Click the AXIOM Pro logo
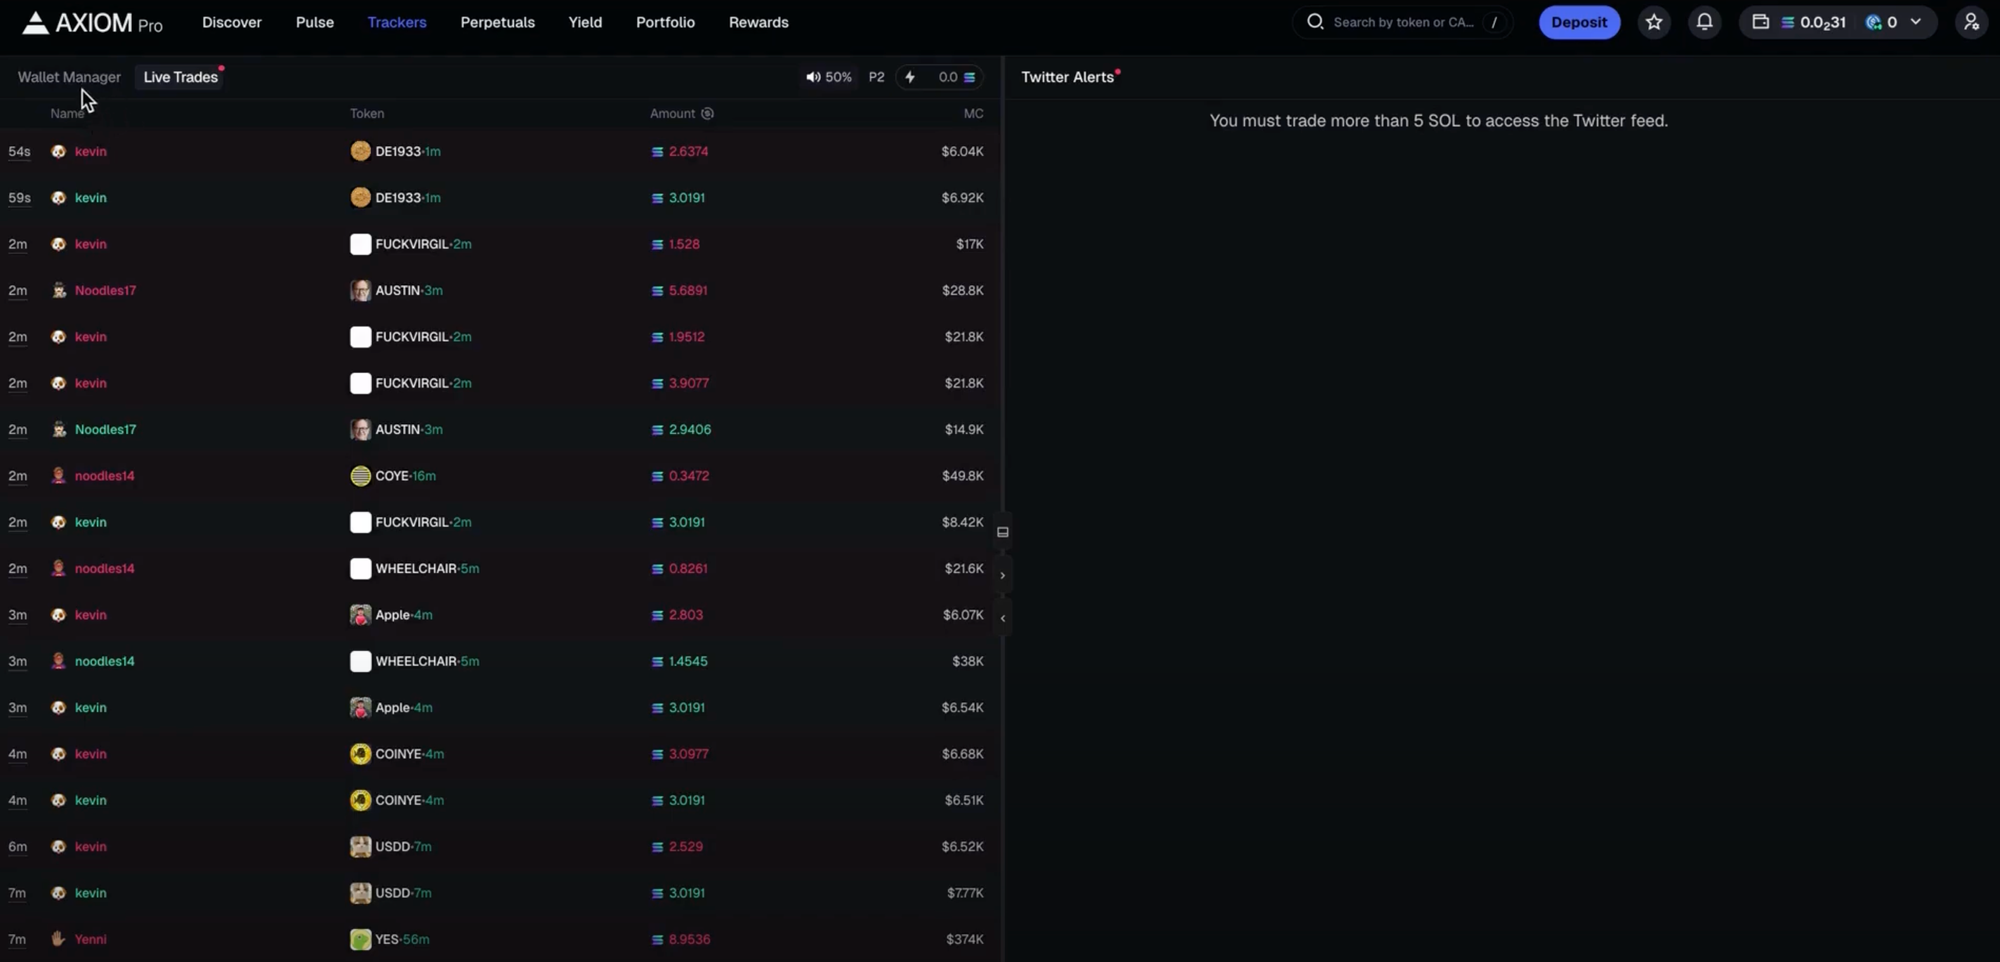 pos(90,22)
